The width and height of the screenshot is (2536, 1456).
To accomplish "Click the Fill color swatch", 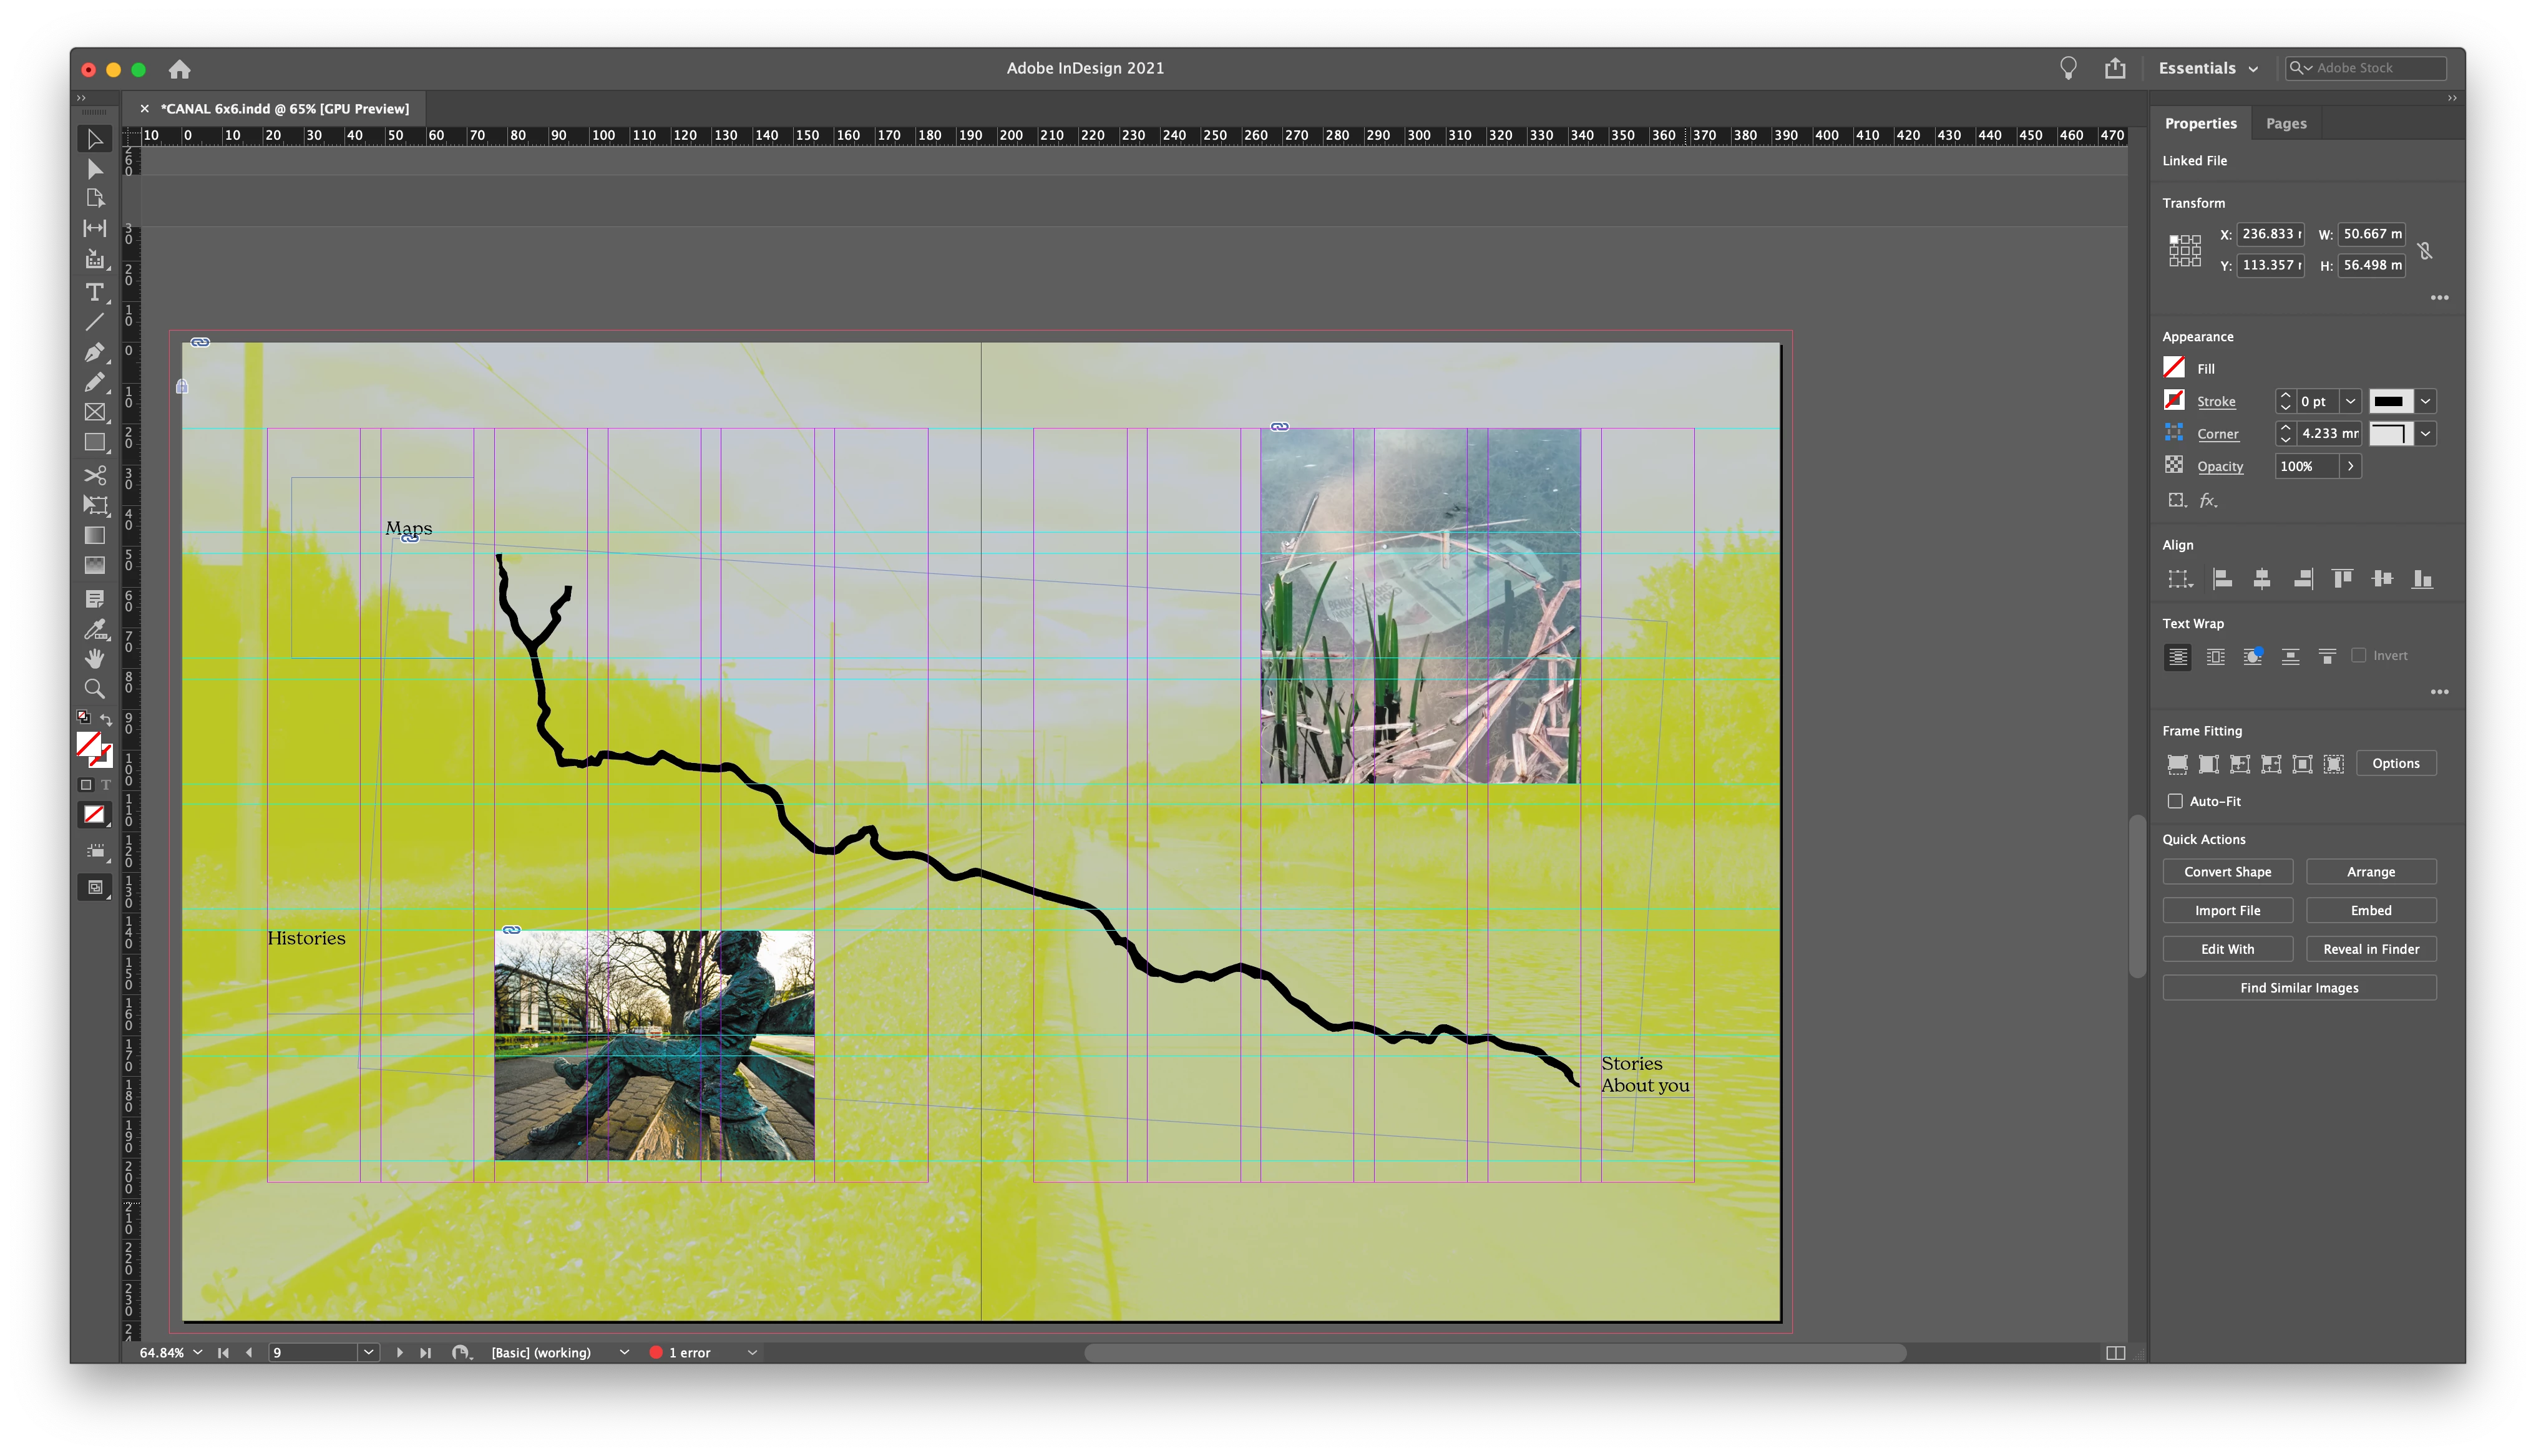I will coord(2174,368).
